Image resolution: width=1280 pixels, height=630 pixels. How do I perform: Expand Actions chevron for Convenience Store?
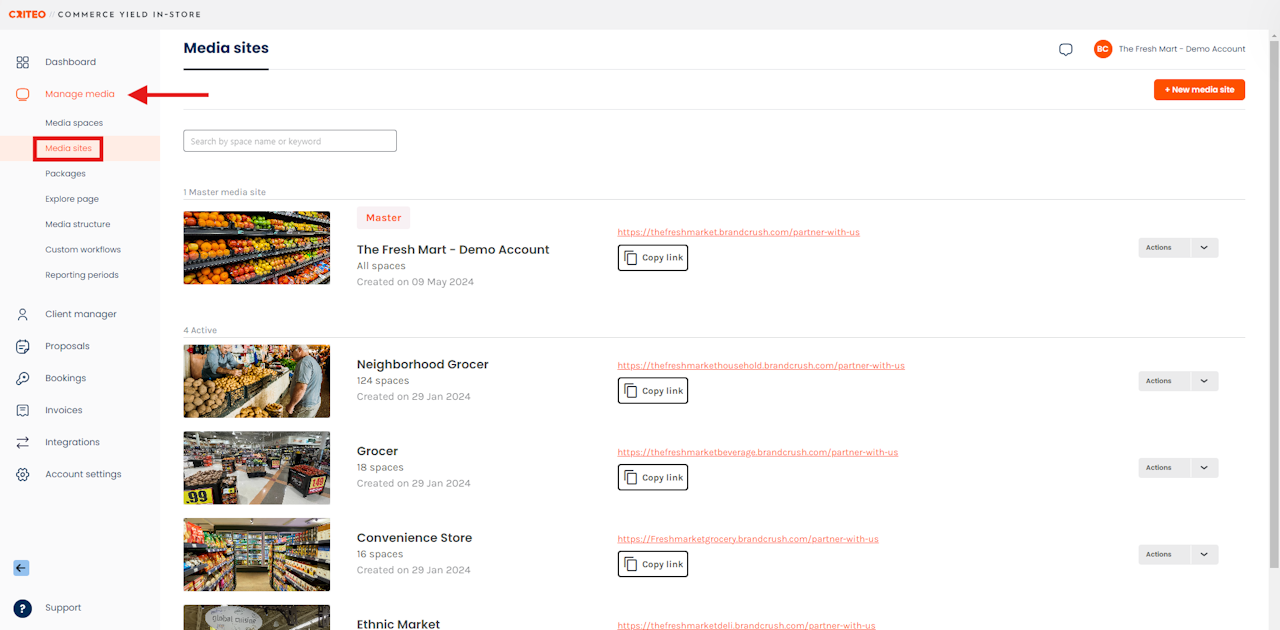coord(1204,554)
